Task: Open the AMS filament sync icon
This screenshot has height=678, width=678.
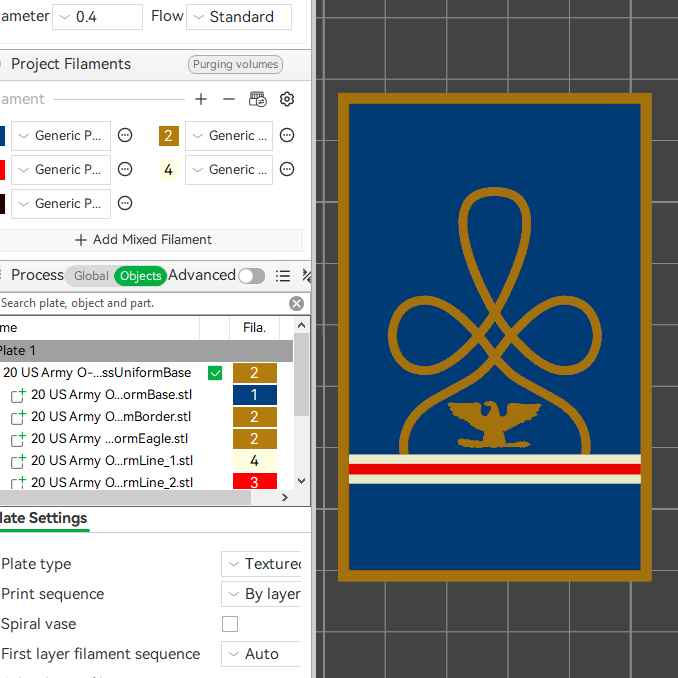Action: 258,99
